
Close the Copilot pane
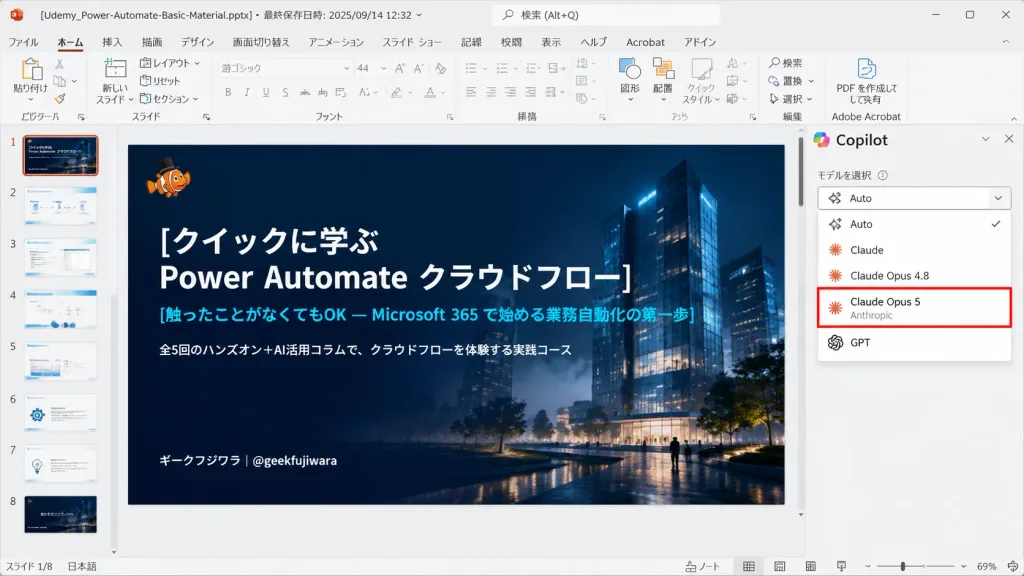pos(1009,139)
